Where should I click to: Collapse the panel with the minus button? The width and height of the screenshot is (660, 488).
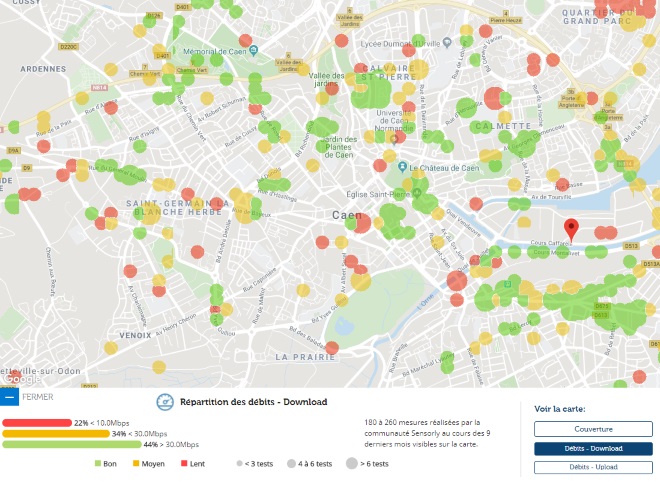tap(9, 397)
